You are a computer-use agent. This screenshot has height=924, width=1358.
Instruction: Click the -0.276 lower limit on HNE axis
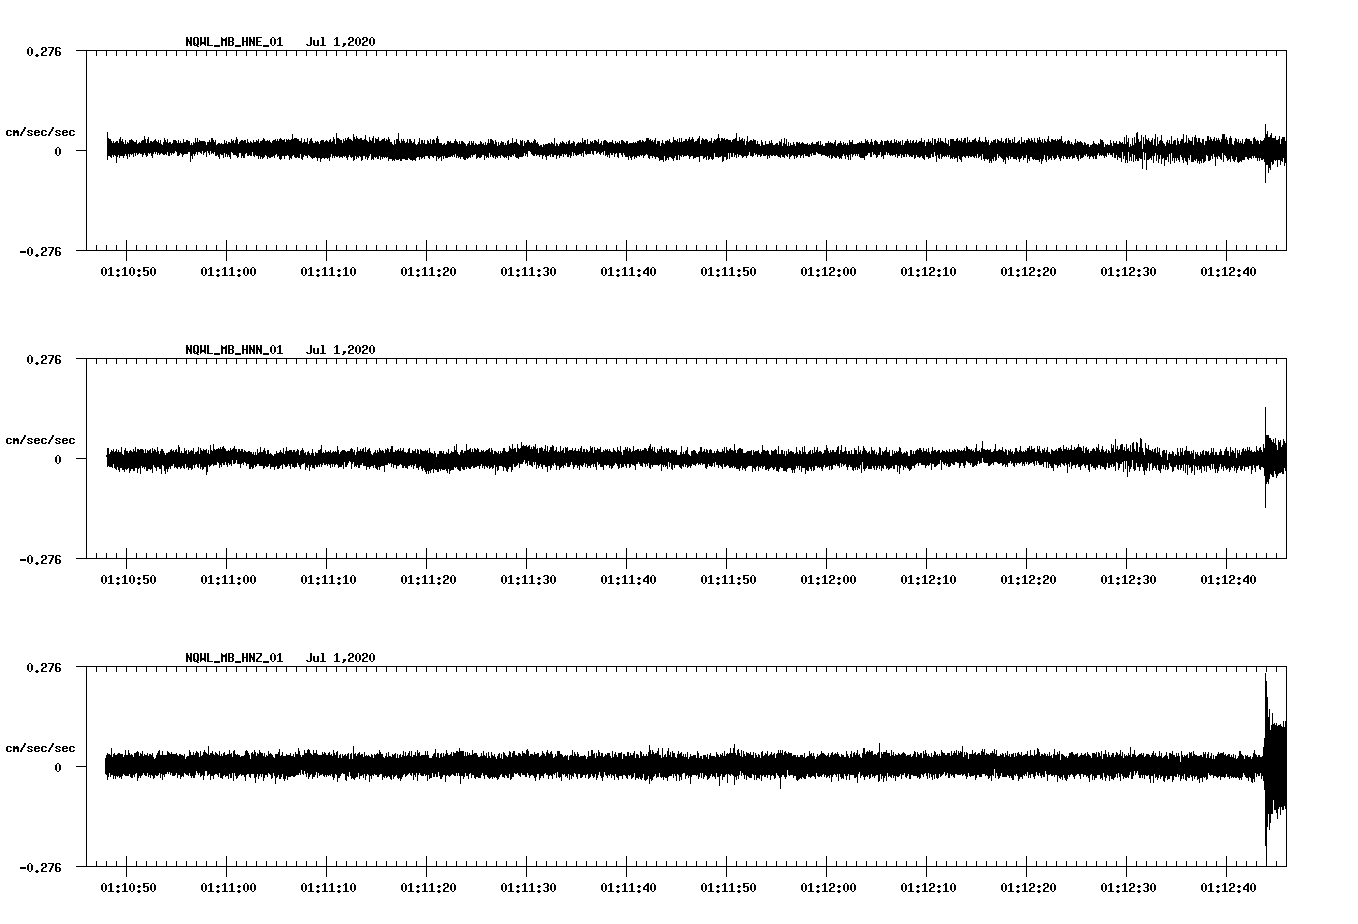40,252
